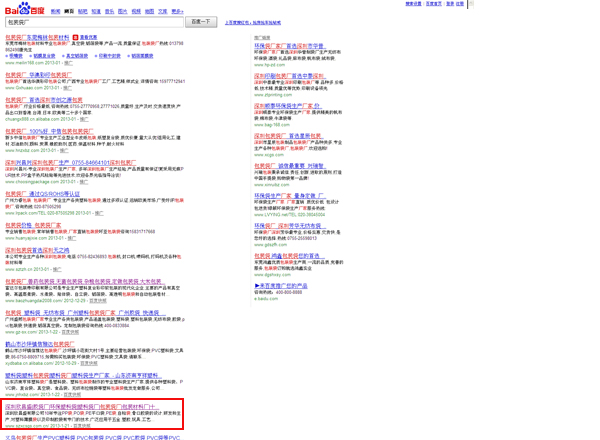The image size is (600, 440).
Task: Switch to the 贴吧 tab
Action: 83,11
